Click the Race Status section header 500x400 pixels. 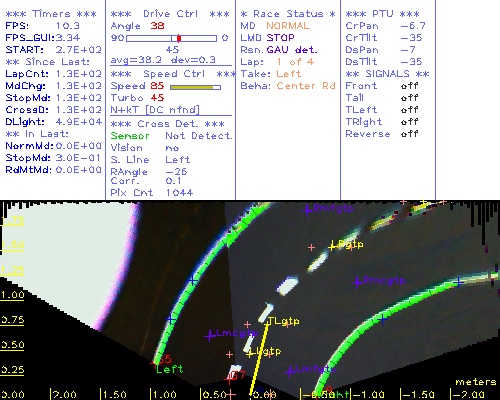(x=288, y=14)
